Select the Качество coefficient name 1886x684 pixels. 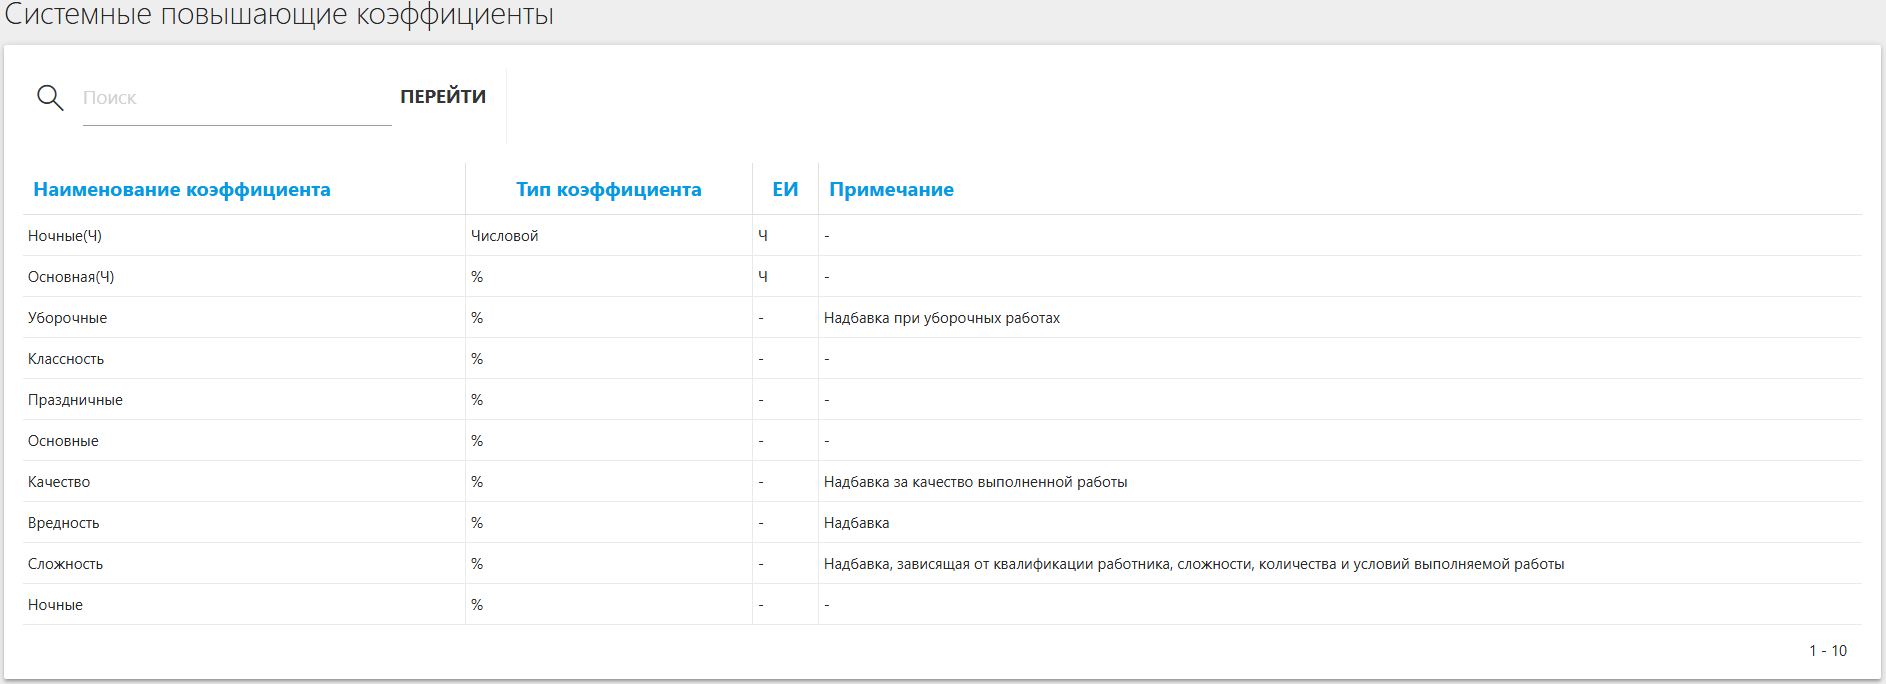(59, 482)
